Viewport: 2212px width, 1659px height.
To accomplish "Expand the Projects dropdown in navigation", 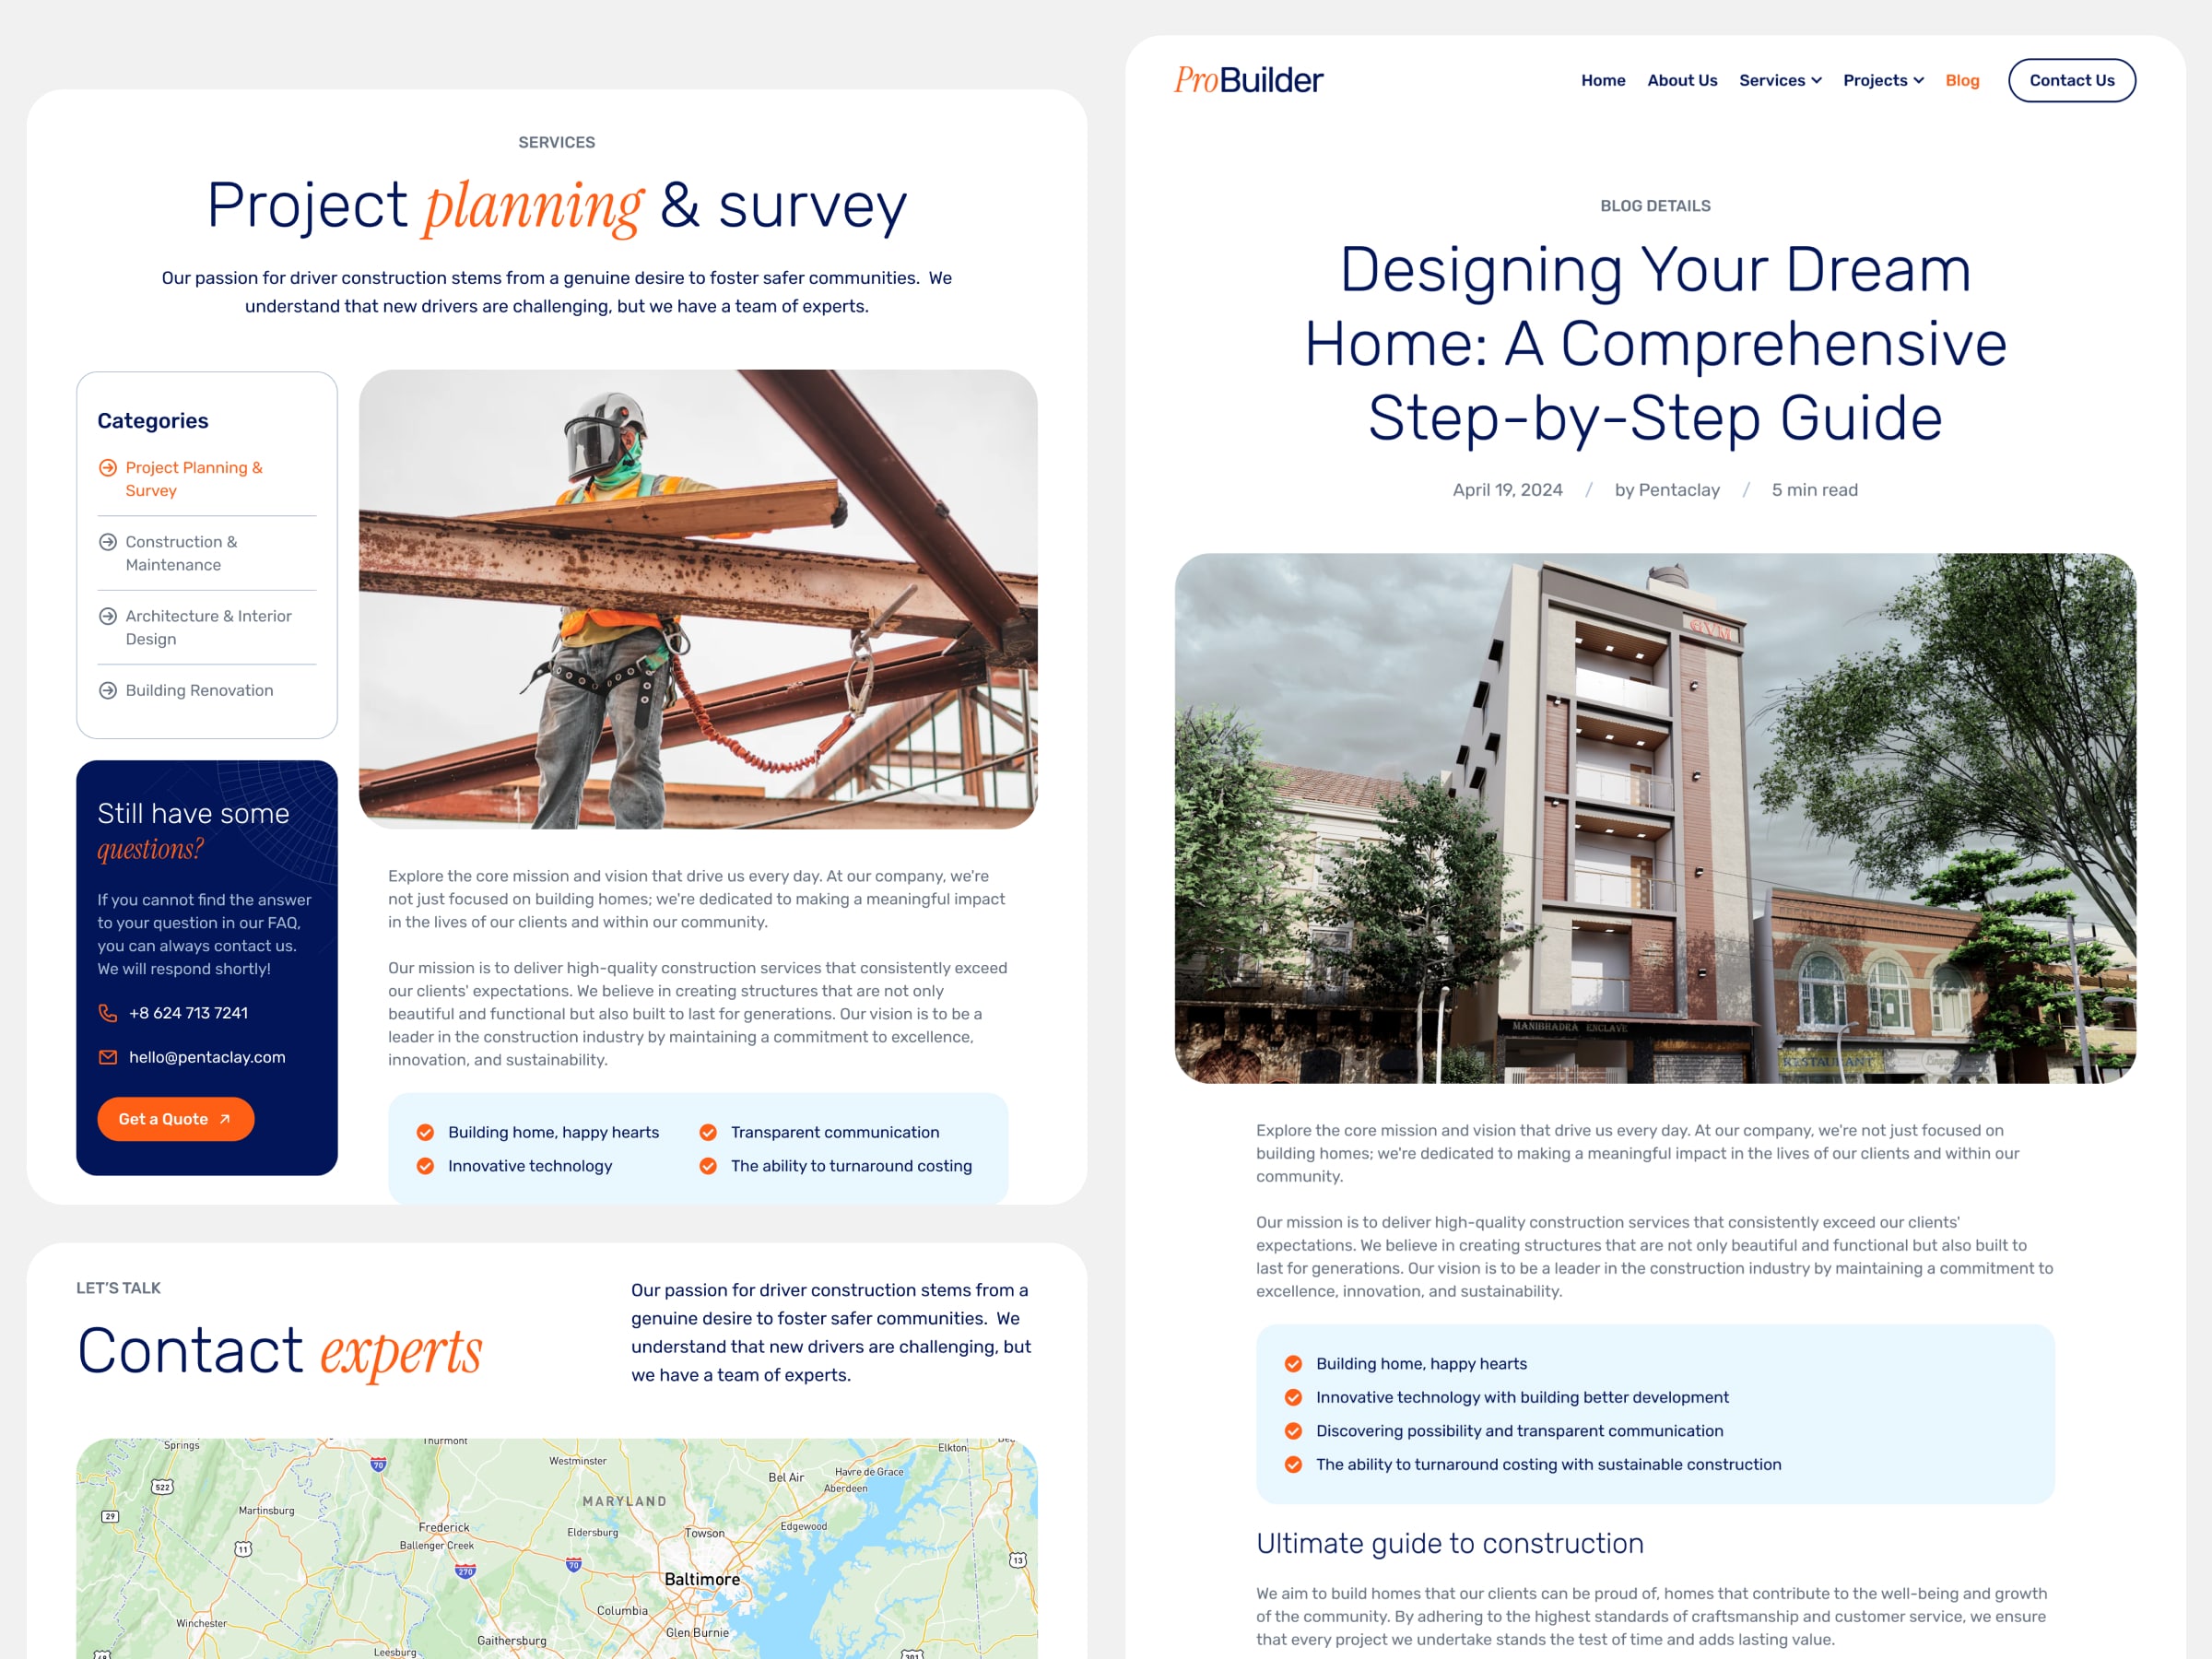I will (x=1887, y=80).
